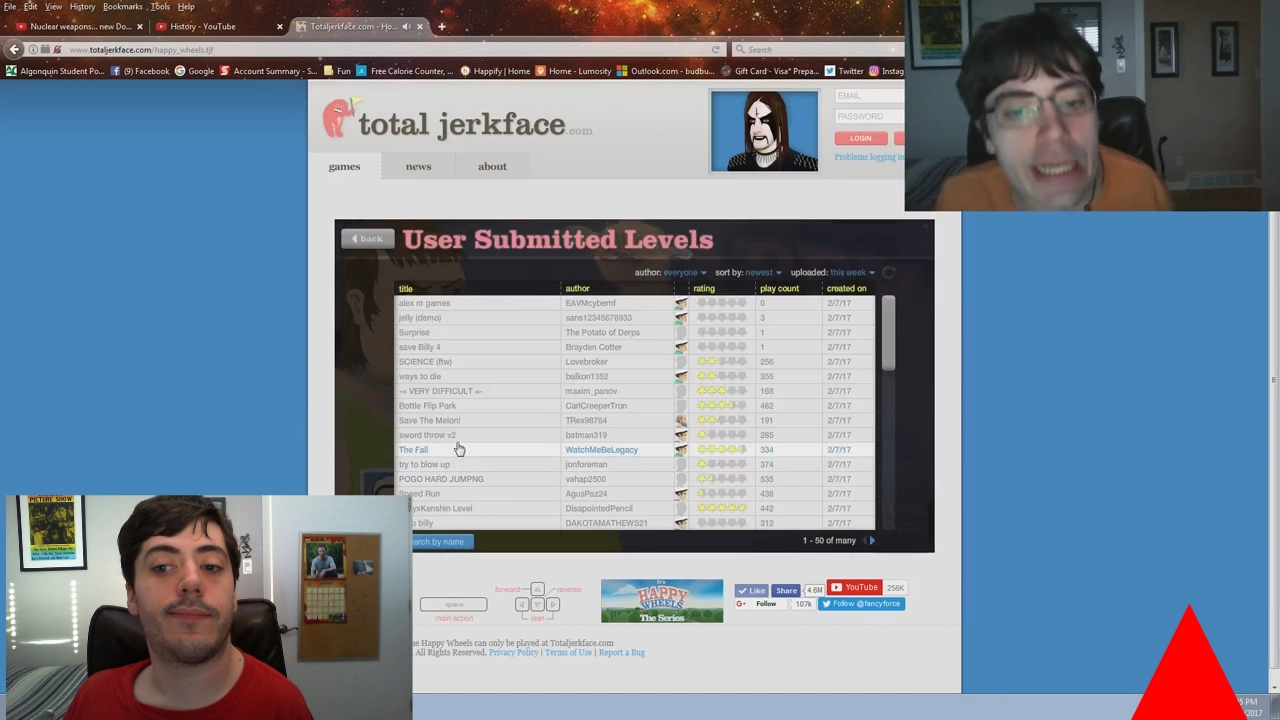Screen dimensions: 1280x720
Task: Open Free Calorie Counter bookmark
Action: pos(405,71)
